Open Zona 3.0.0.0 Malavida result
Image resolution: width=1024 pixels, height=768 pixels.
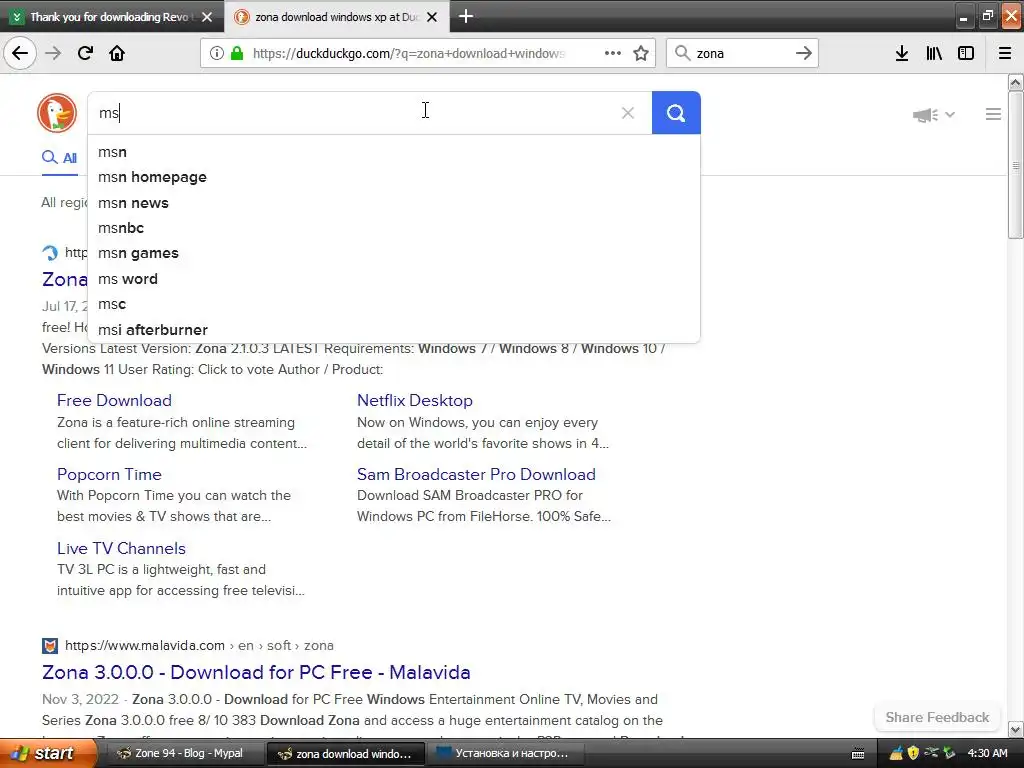point(256,672)
